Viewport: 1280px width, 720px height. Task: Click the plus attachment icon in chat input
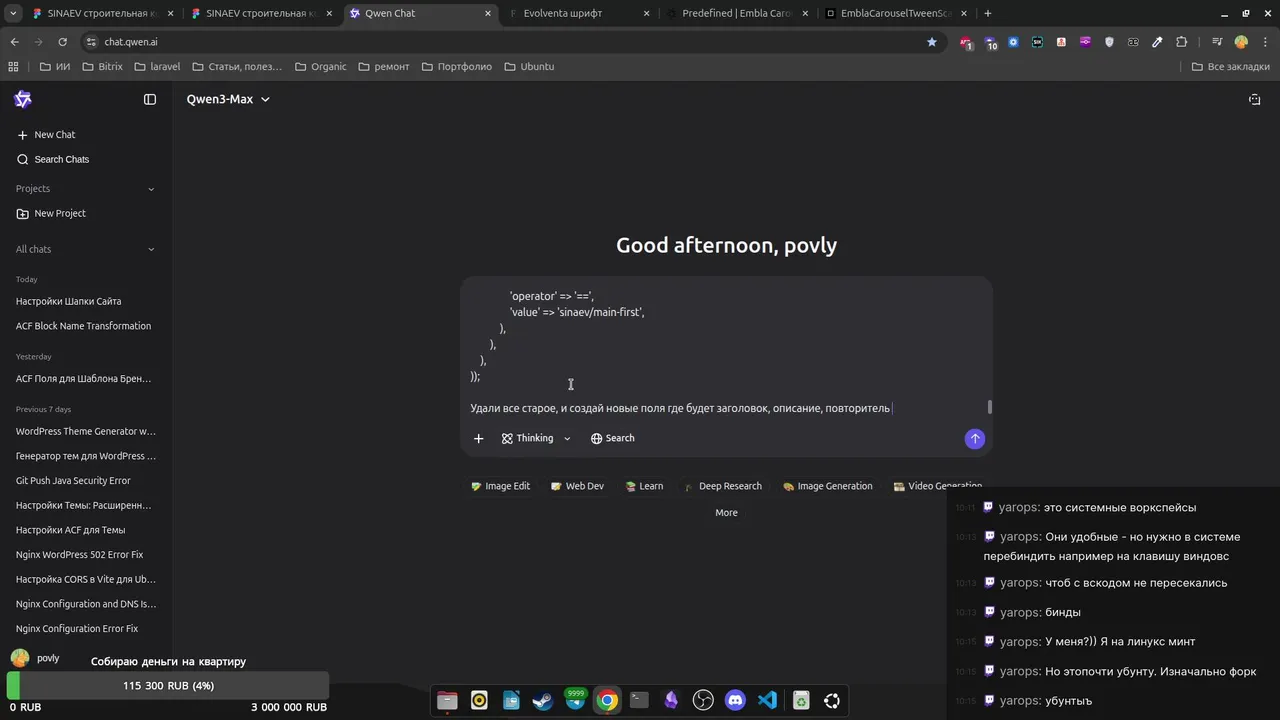pos(478,438)
